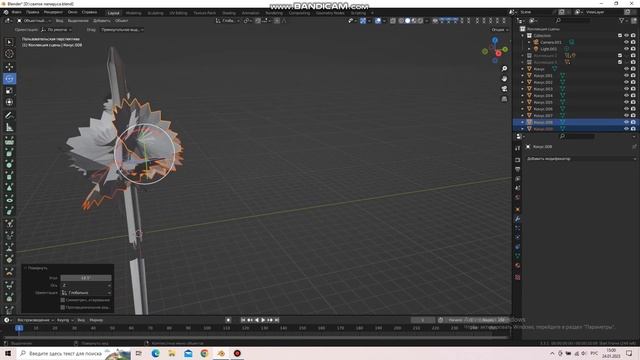Enable the first checkbox in Rotate operator panel
The height and width of the screenshot is (360, 640).
[62, 300]
